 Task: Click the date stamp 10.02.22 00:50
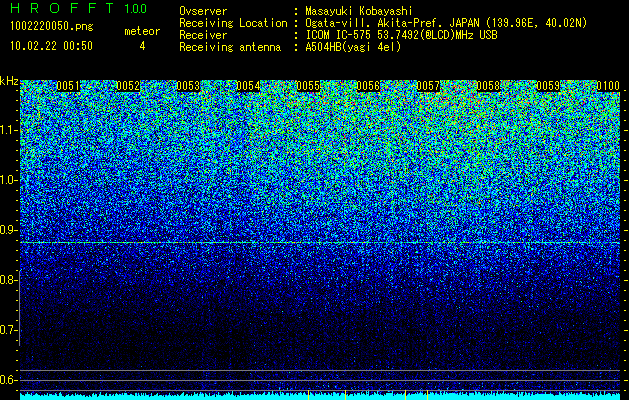tap(51, 46)
